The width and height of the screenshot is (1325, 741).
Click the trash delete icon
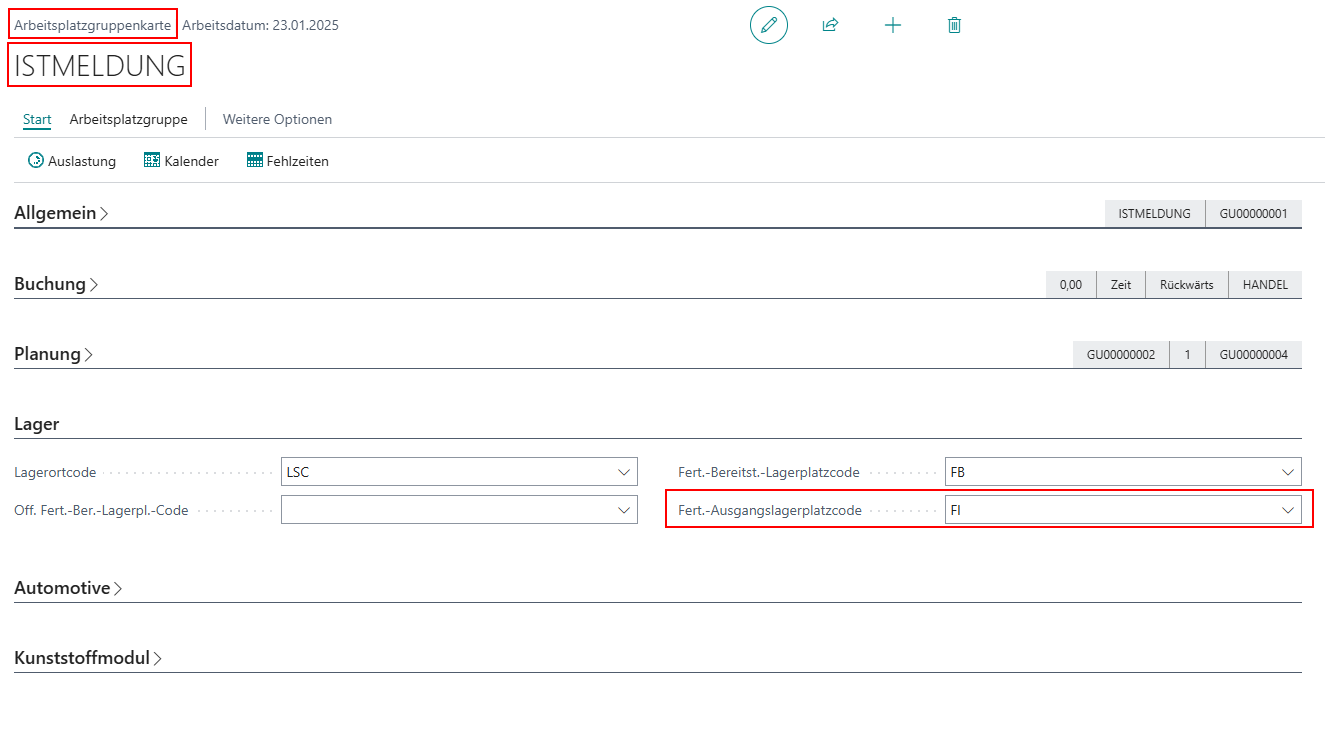954,25
